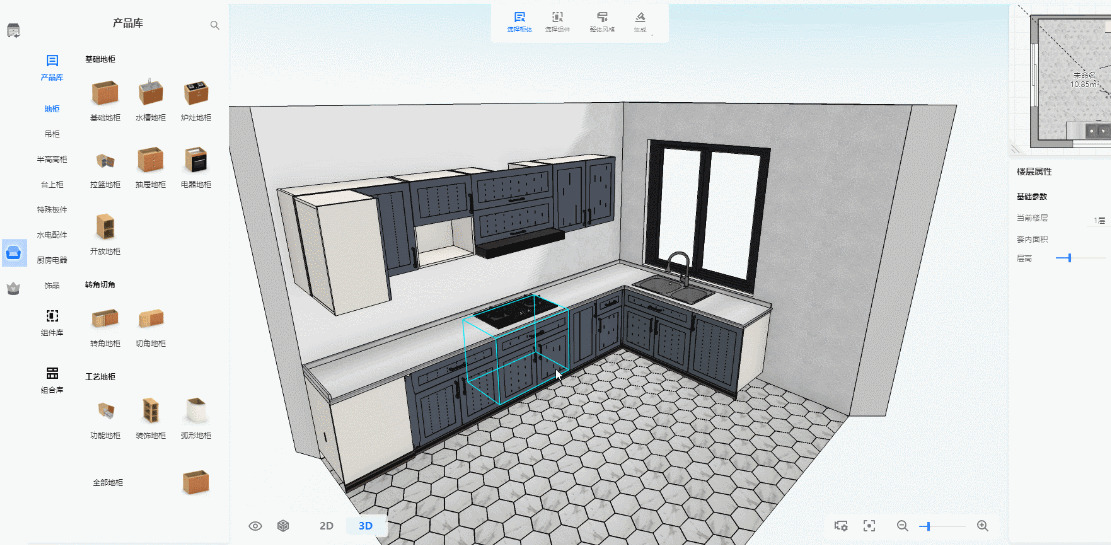Click the first top toolbar tool (blue)
The width and height of the screenshot is (1111, 545).
(x=519, y=22)
